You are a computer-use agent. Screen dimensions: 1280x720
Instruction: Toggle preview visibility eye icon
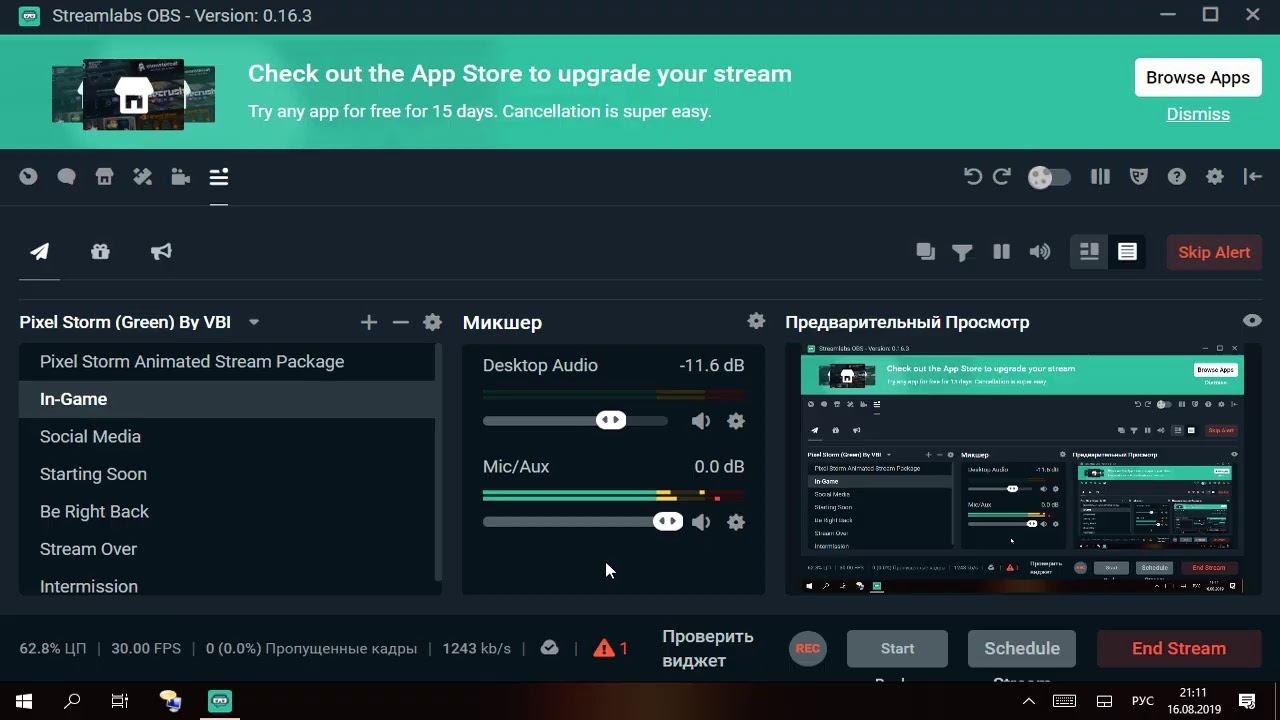coord(1252,321)
